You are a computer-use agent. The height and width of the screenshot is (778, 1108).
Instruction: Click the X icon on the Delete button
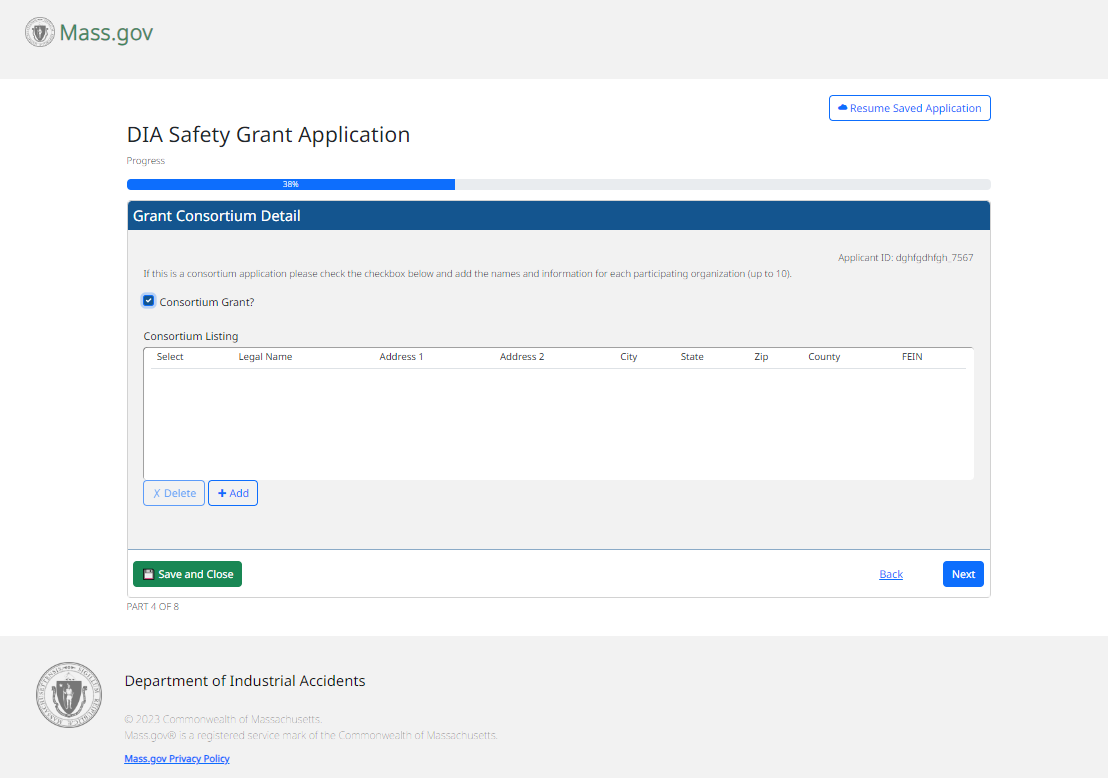click(x=156, y=493)
